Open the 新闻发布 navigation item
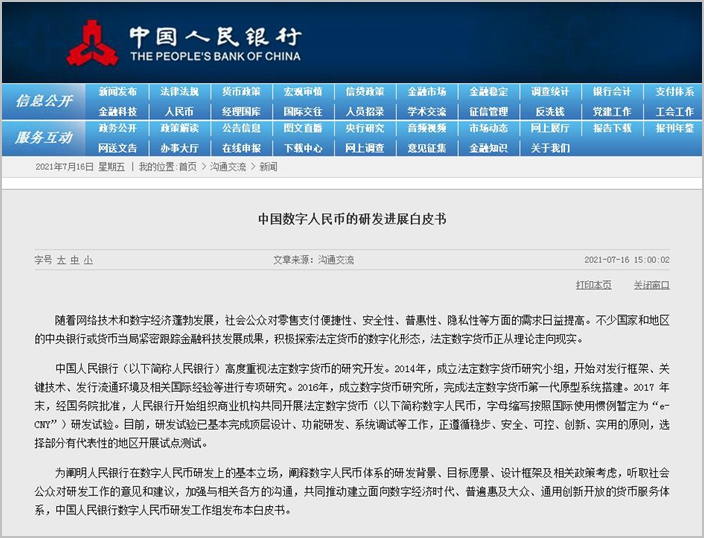The width and height of the screenshot is (704, 538). (x=118, y=92)
